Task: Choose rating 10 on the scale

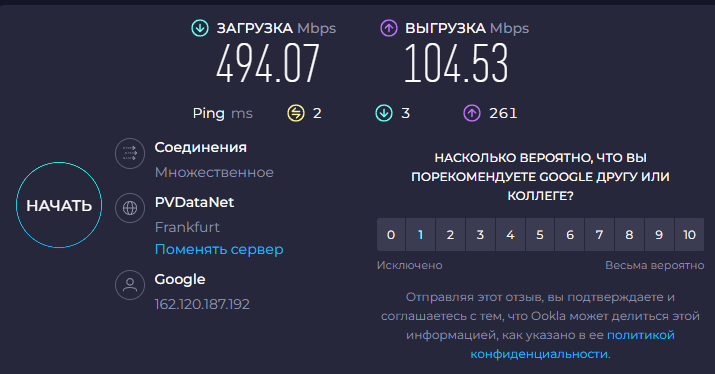Action: point(689,234)
